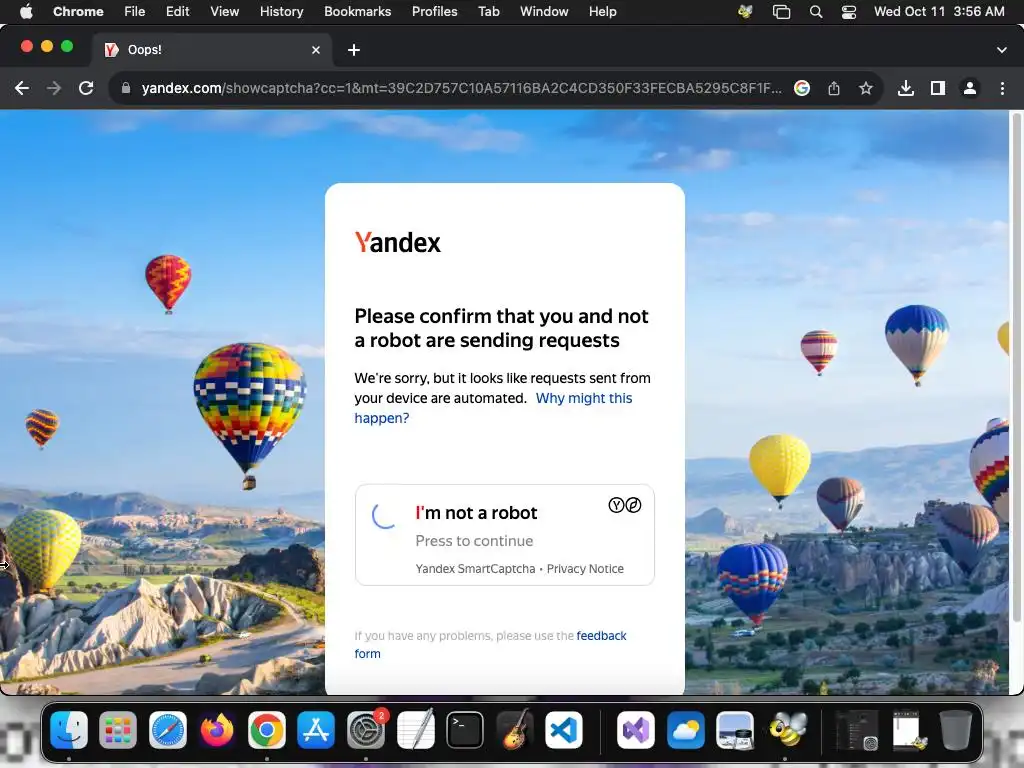This screenshot has height=768, width=1024.
Task: Bookmark this page with star icon
Action: (x=866, y=88)
